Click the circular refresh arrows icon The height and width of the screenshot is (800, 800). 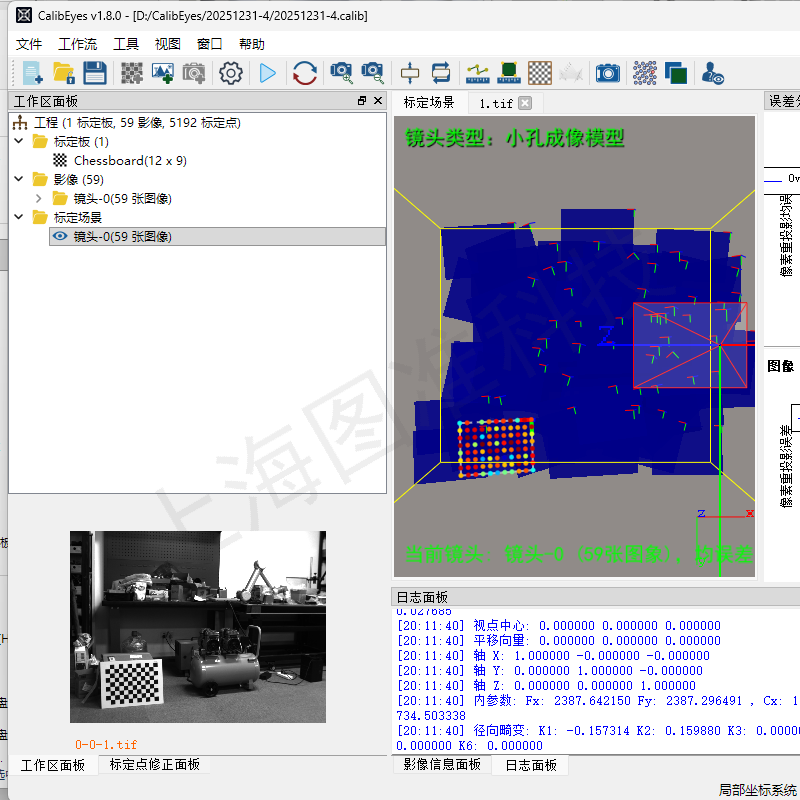coord(305,72)
